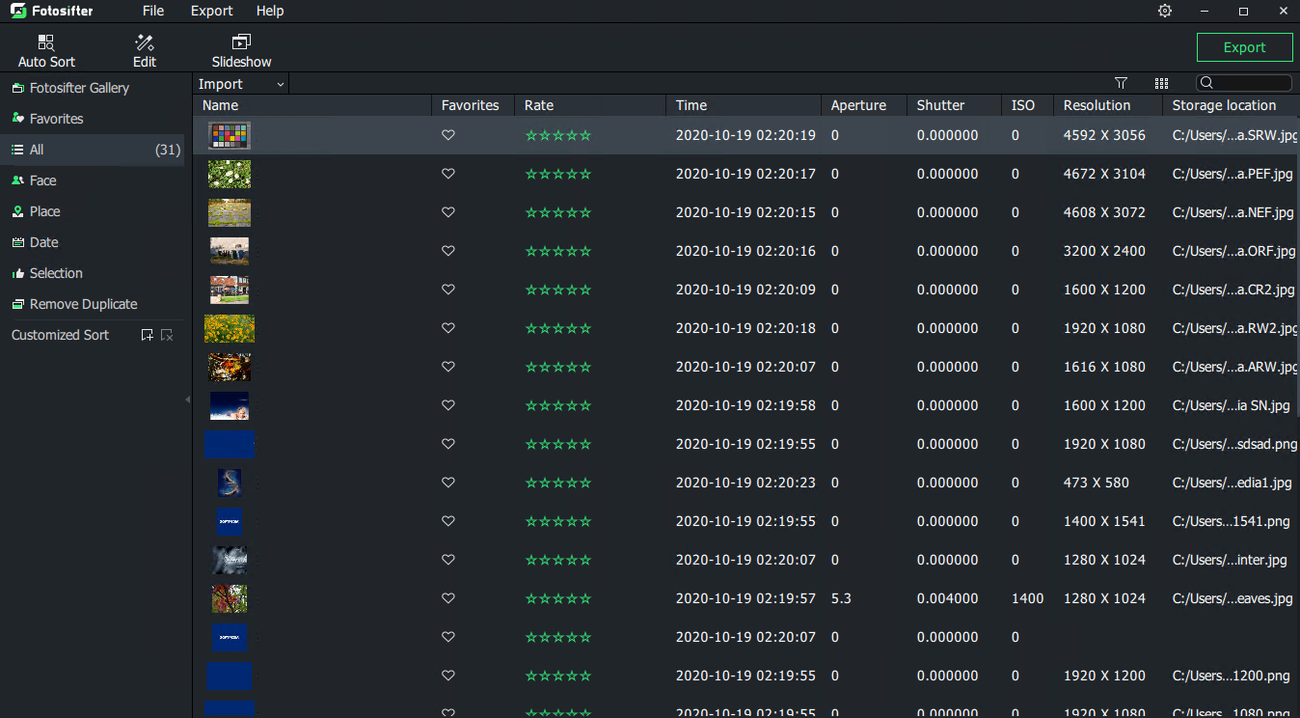Select Remove Duplicate in sidebar
Viewport: 1300px width, 718px height.
coord(83,304)
